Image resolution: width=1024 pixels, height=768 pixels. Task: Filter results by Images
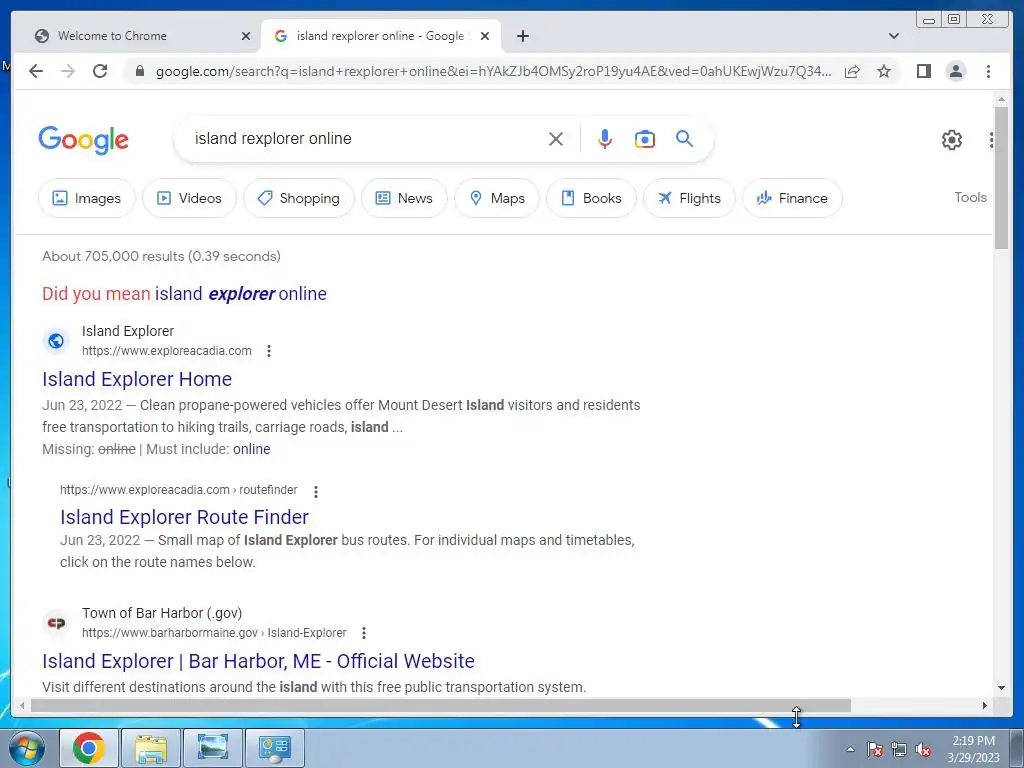pos(87,198)
